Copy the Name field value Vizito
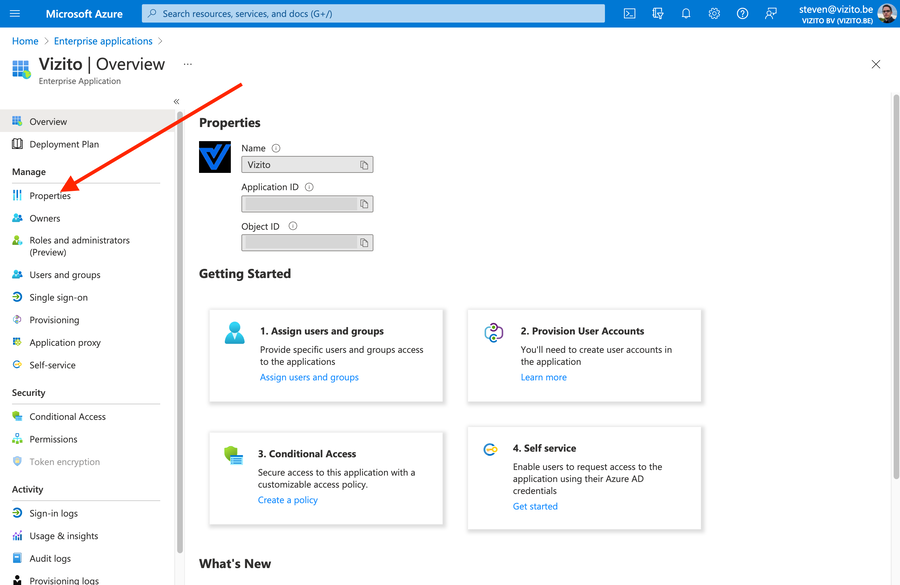Screen dimensions: 900x585 point(364,164)
